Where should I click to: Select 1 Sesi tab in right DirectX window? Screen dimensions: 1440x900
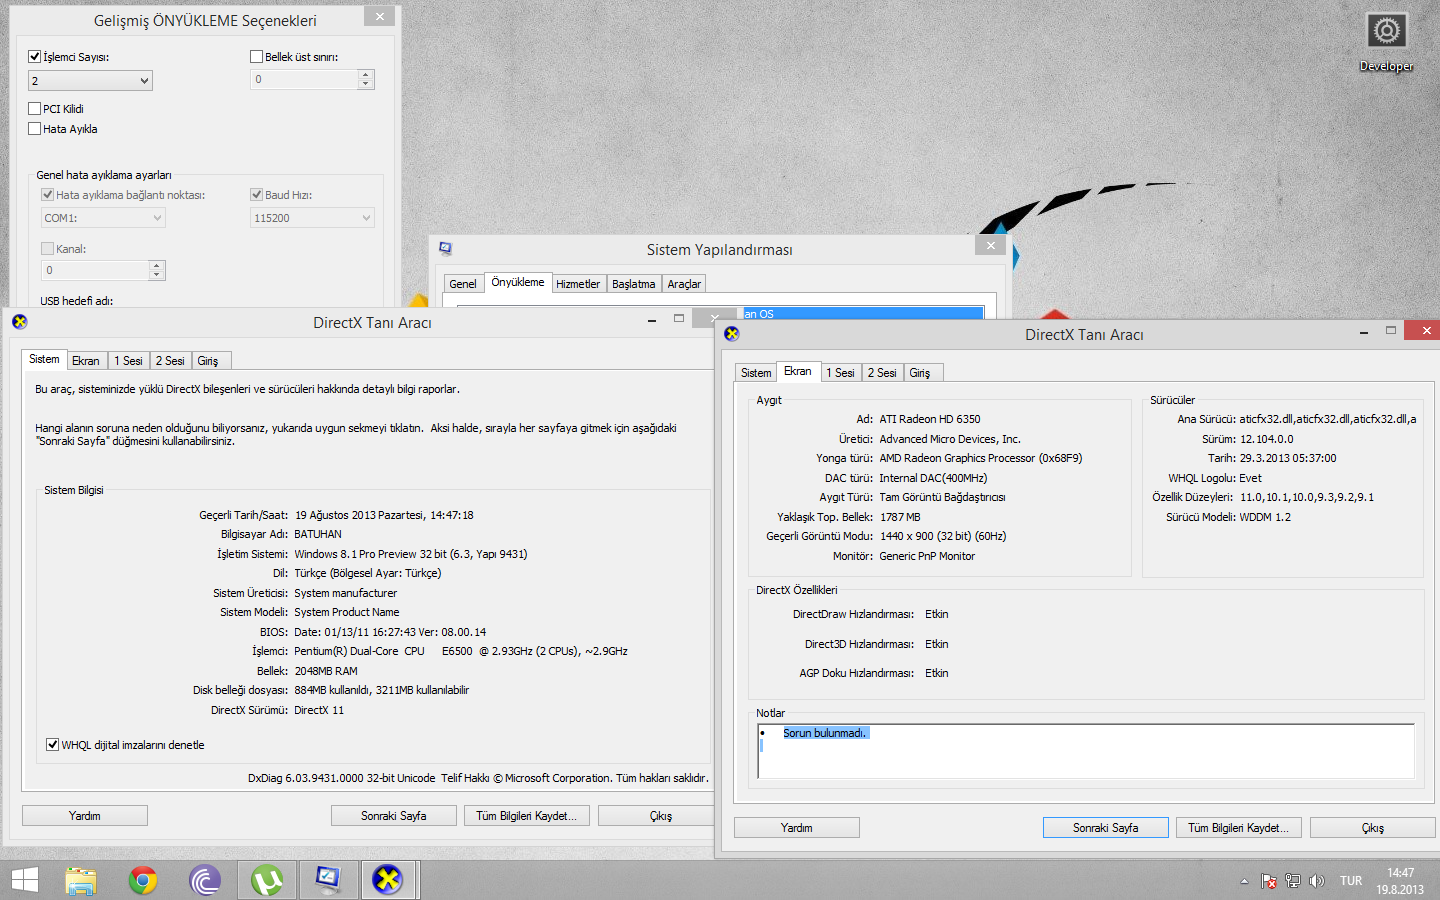point(840,373)
